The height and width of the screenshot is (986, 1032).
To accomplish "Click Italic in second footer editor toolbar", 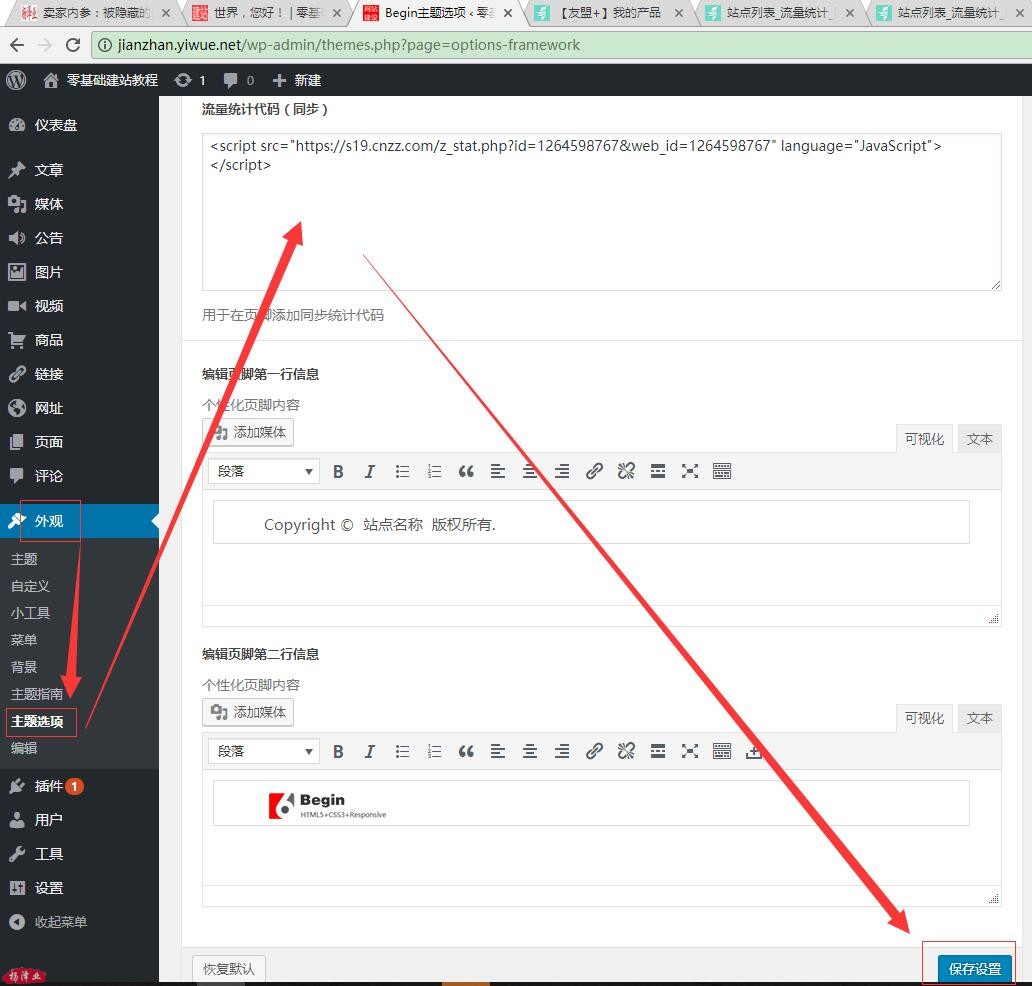I will pos(370,751).
